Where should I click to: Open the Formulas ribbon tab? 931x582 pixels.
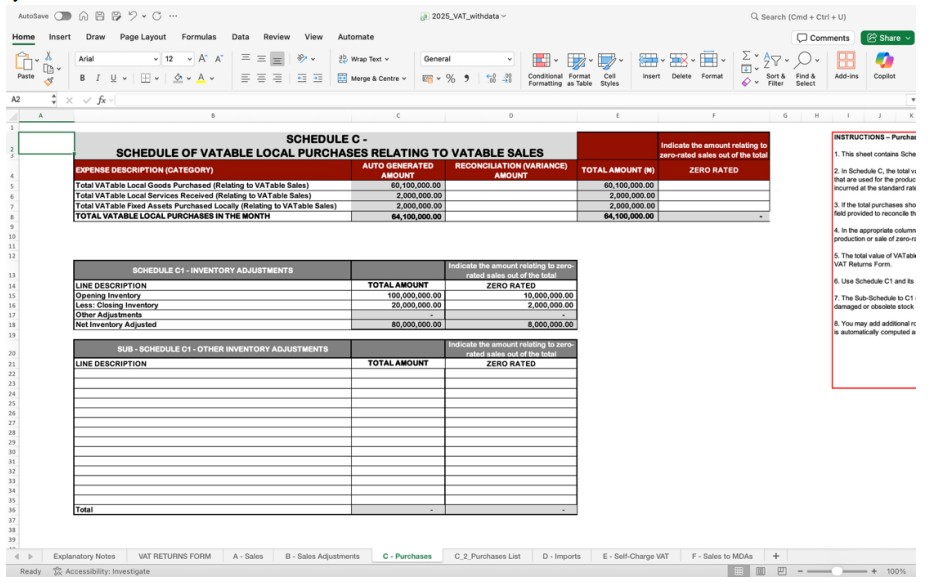tap(198, 37)
